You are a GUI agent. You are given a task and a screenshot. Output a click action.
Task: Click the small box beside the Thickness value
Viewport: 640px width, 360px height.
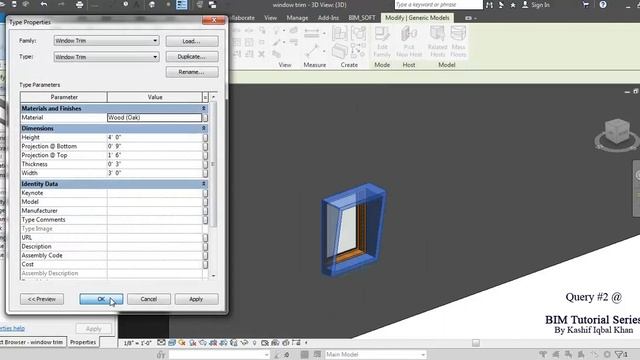coord(205,164)
